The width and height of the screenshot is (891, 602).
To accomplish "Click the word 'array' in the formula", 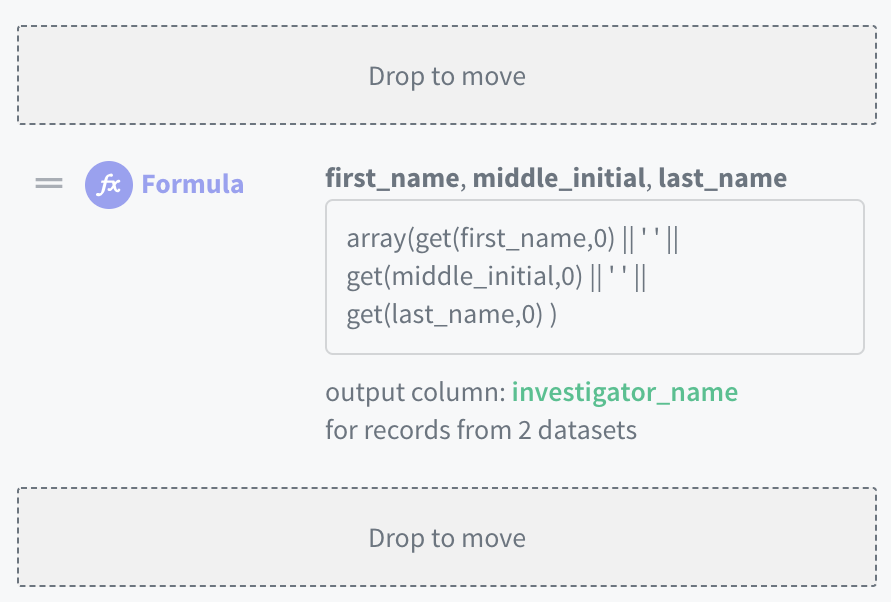I will point(370,240).
